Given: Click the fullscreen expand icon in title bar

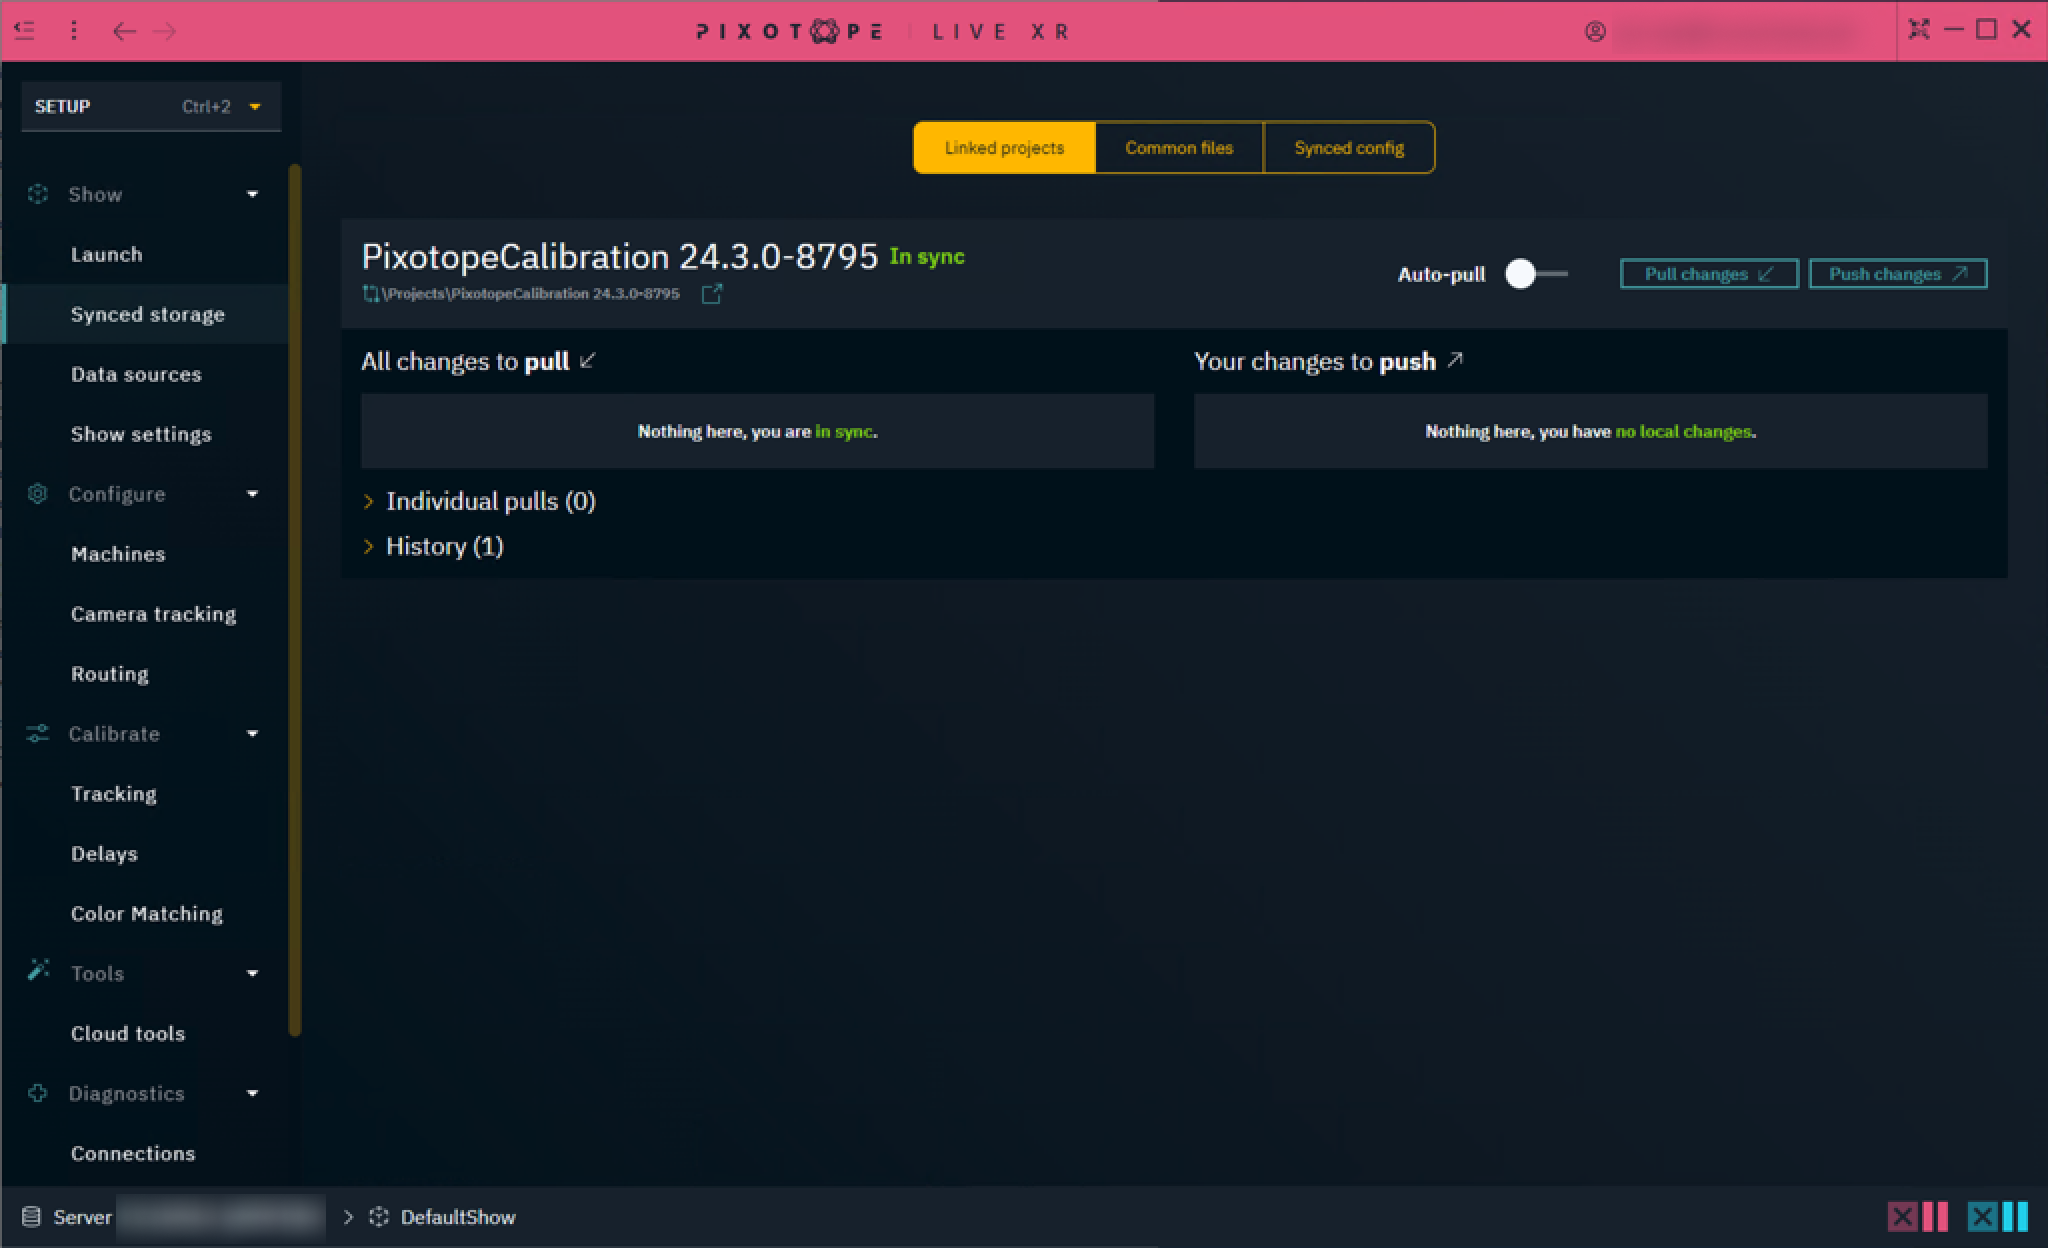Looking at the screenshot, I should tap(1918, 30).
